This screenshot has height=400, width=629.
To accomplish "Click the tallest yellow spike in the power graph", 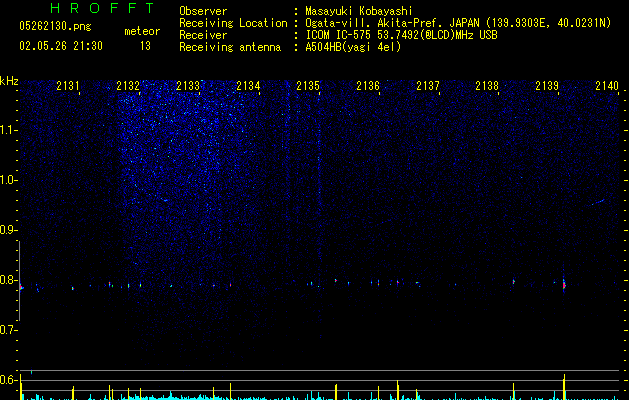I will pos(564,387).
